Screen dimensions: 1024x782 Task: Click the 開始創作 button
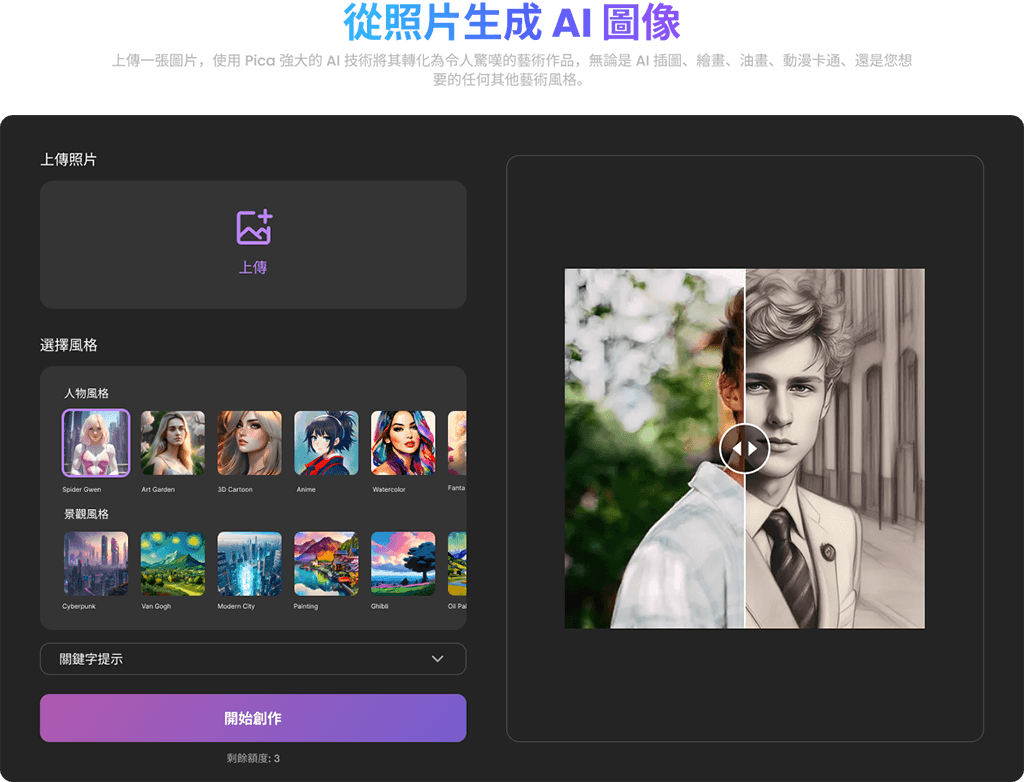pos(253,718)
